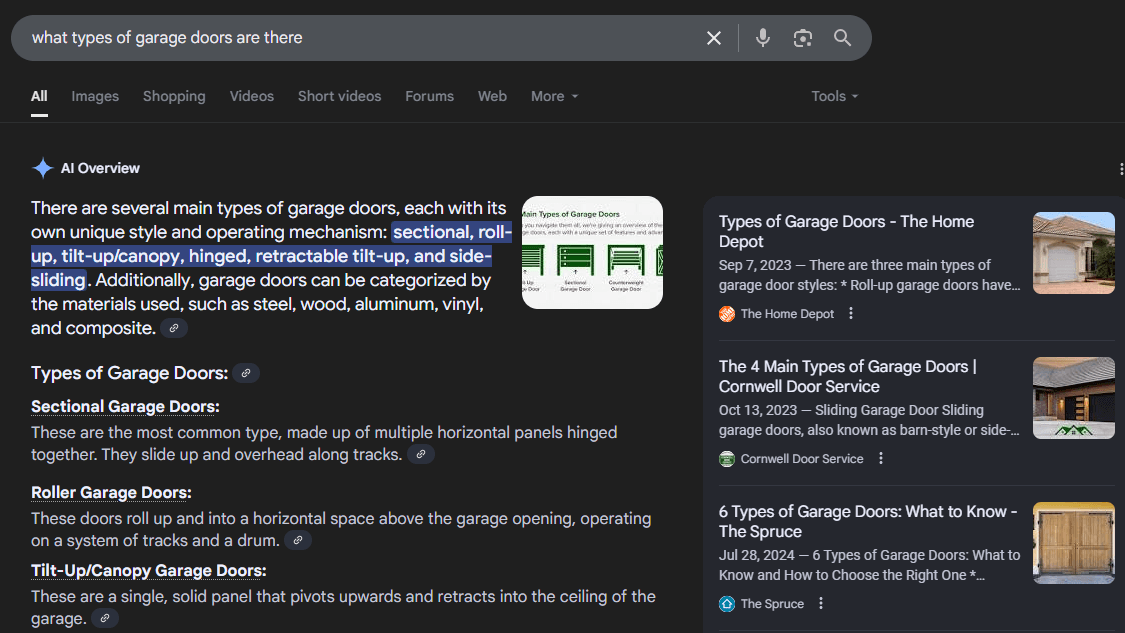
Task: Open the Tools dropdown
Action: (834, 96)
